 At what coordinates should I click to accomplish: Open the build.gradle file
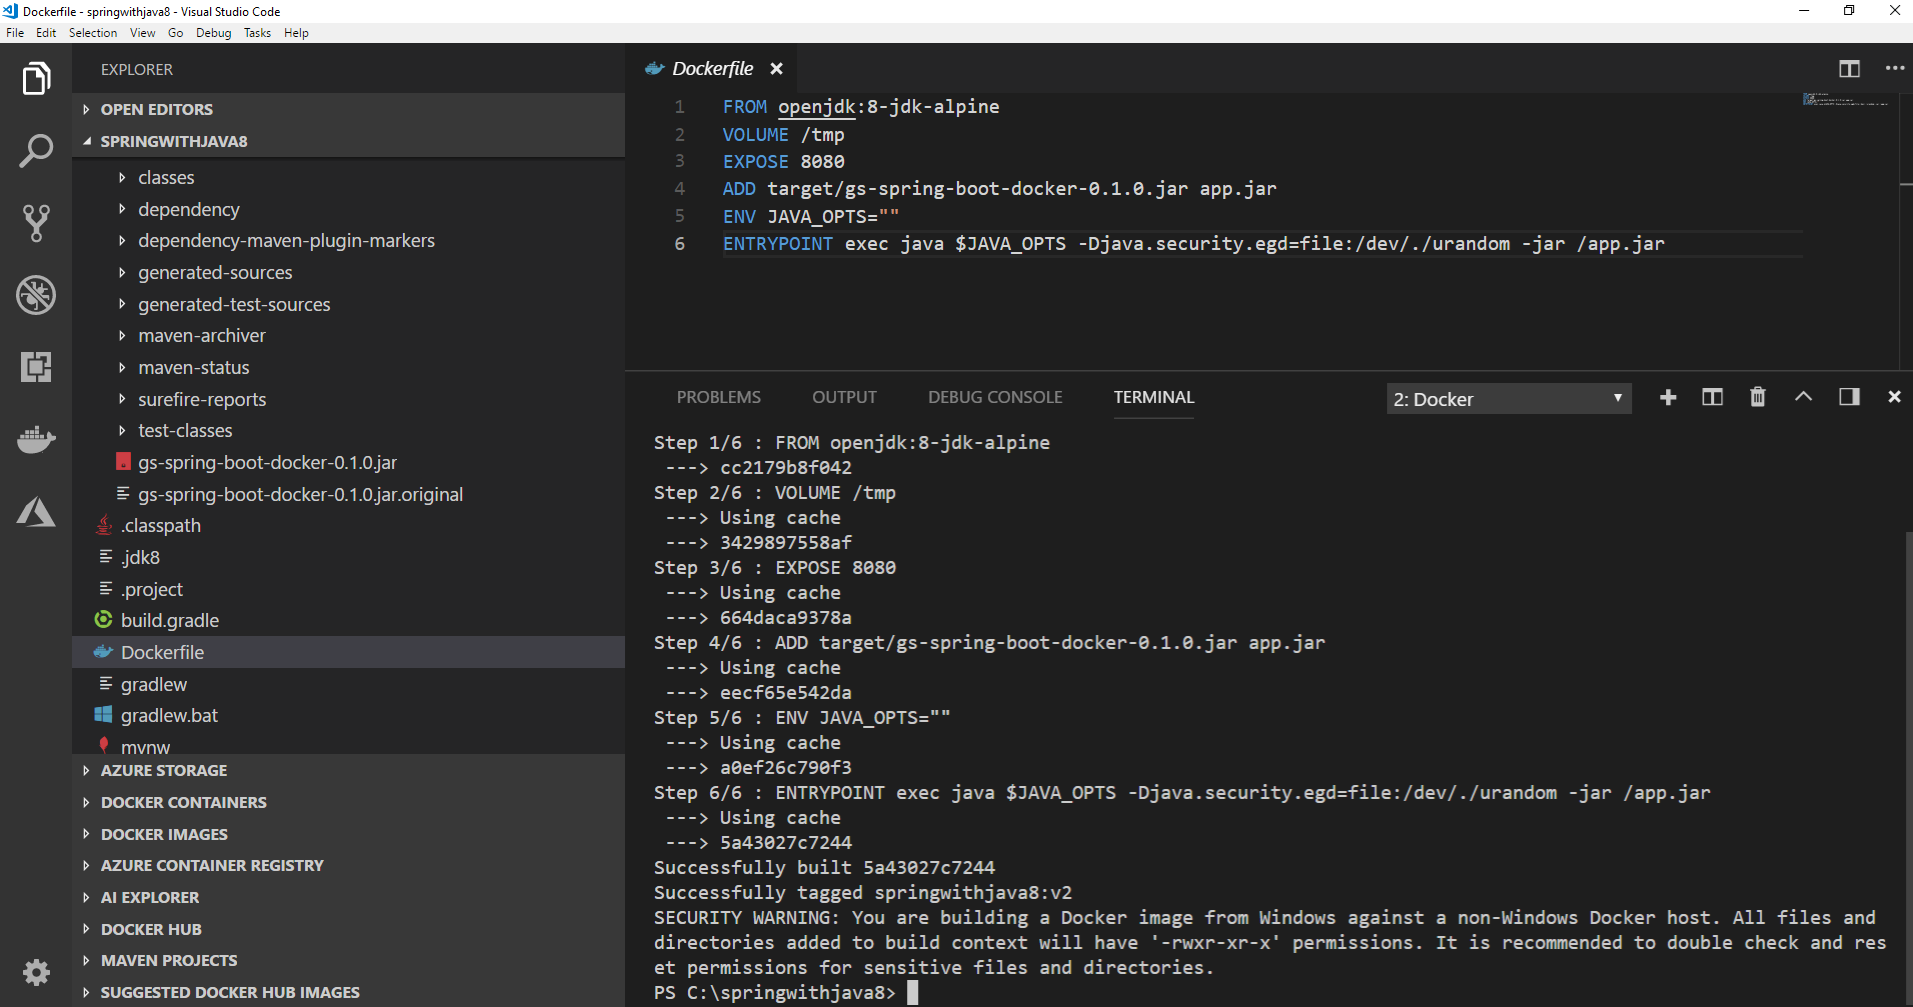[x=348, y=621]
